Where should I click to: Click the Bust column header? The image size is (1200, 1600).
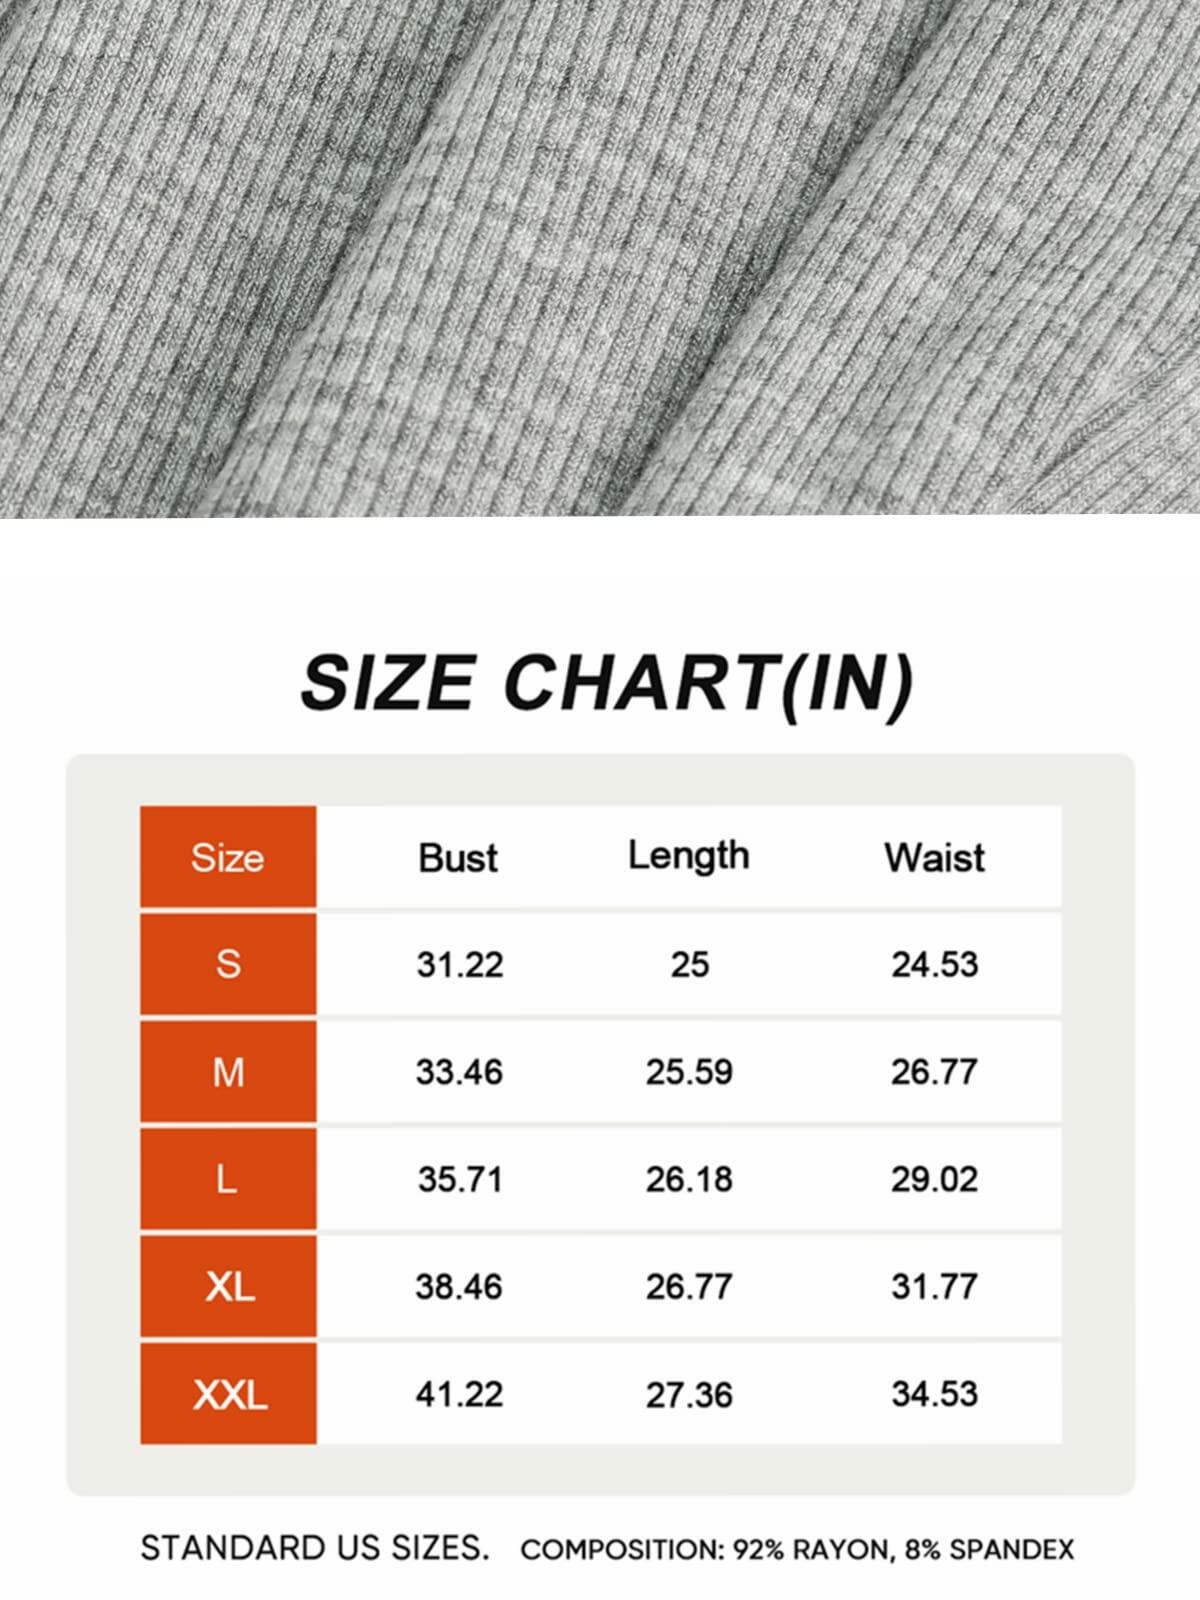pyautogui.click(x=458, y=858)
